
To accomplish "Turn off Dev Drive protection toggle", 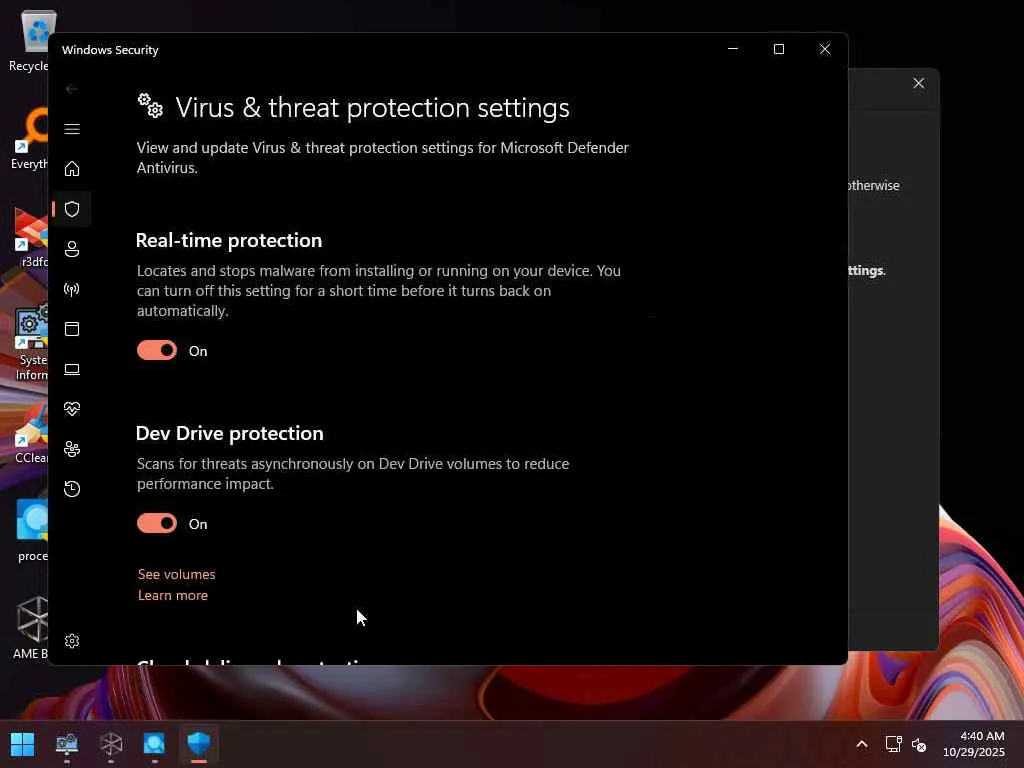I will [157, 524].
